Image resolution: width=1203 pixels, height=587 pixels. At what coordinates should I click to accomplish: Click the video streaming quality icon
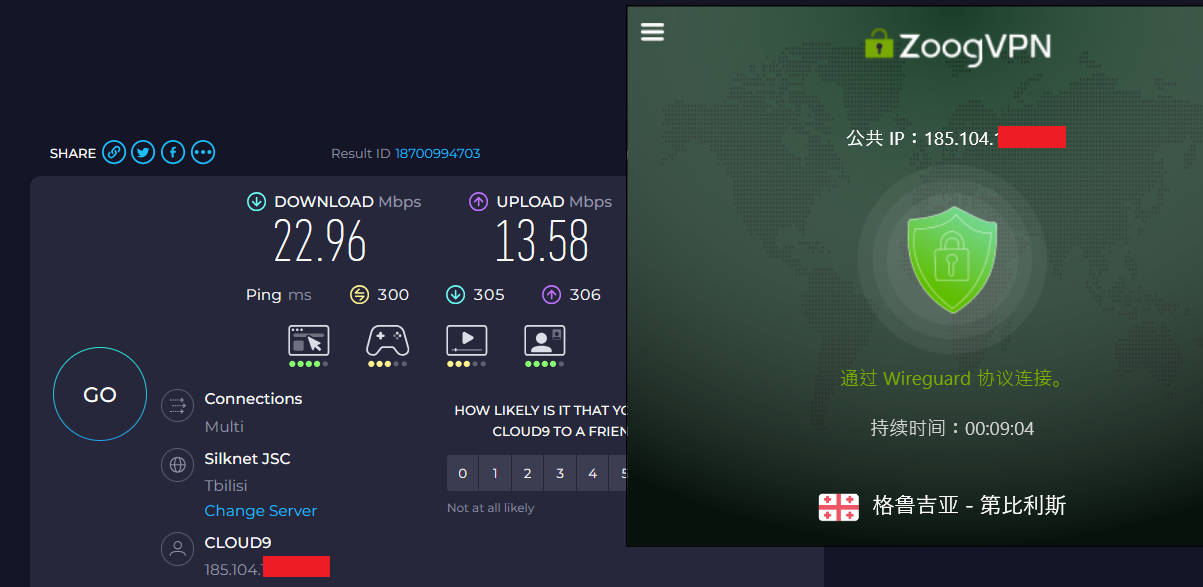point(466,341)
